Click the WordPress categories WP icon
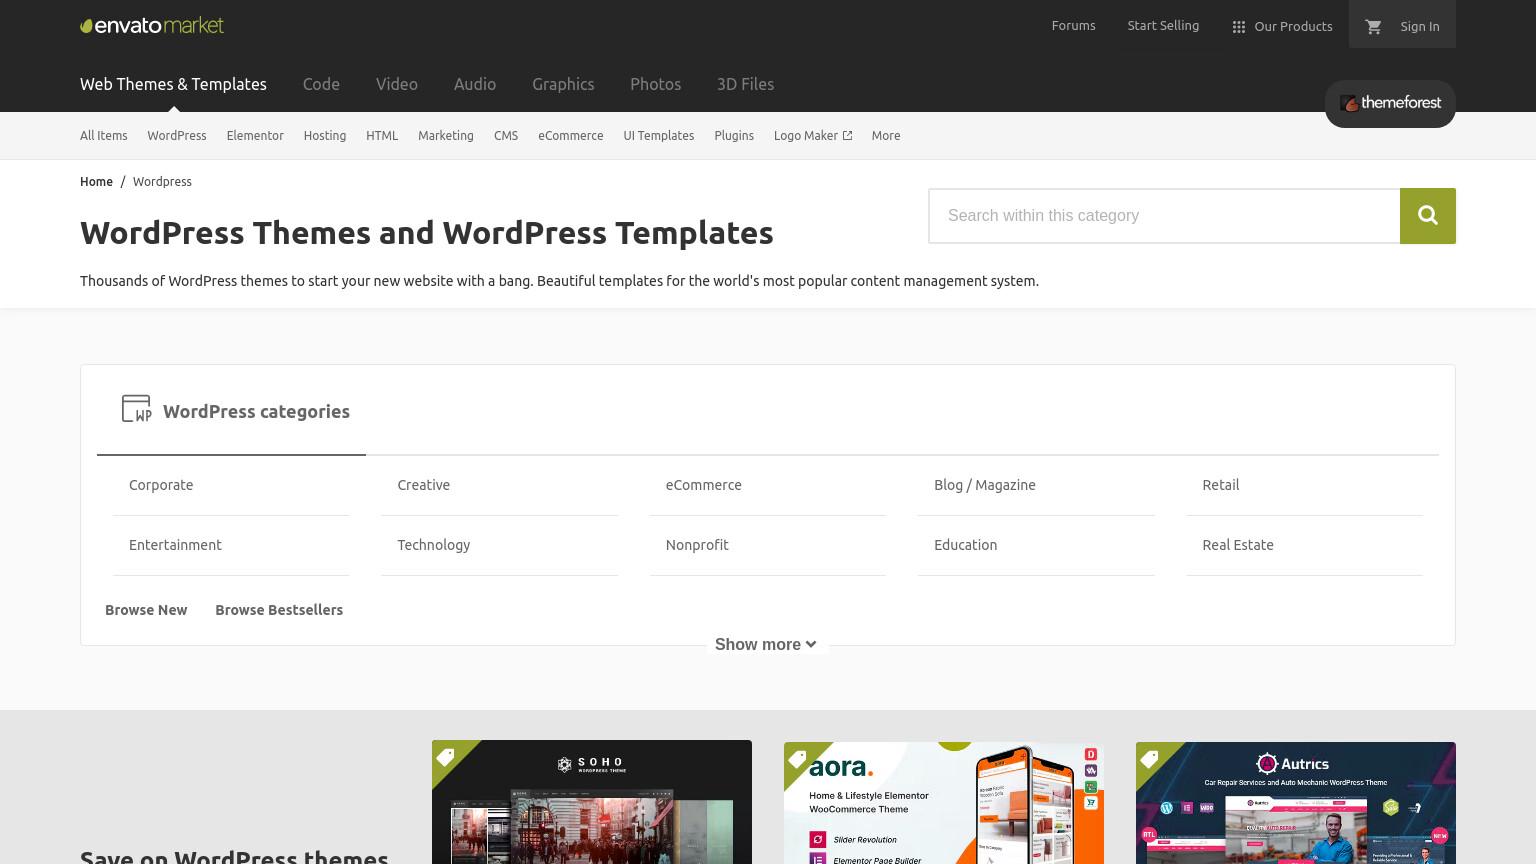This screenshot has height=864, width=1536. (x=137, y=409)
